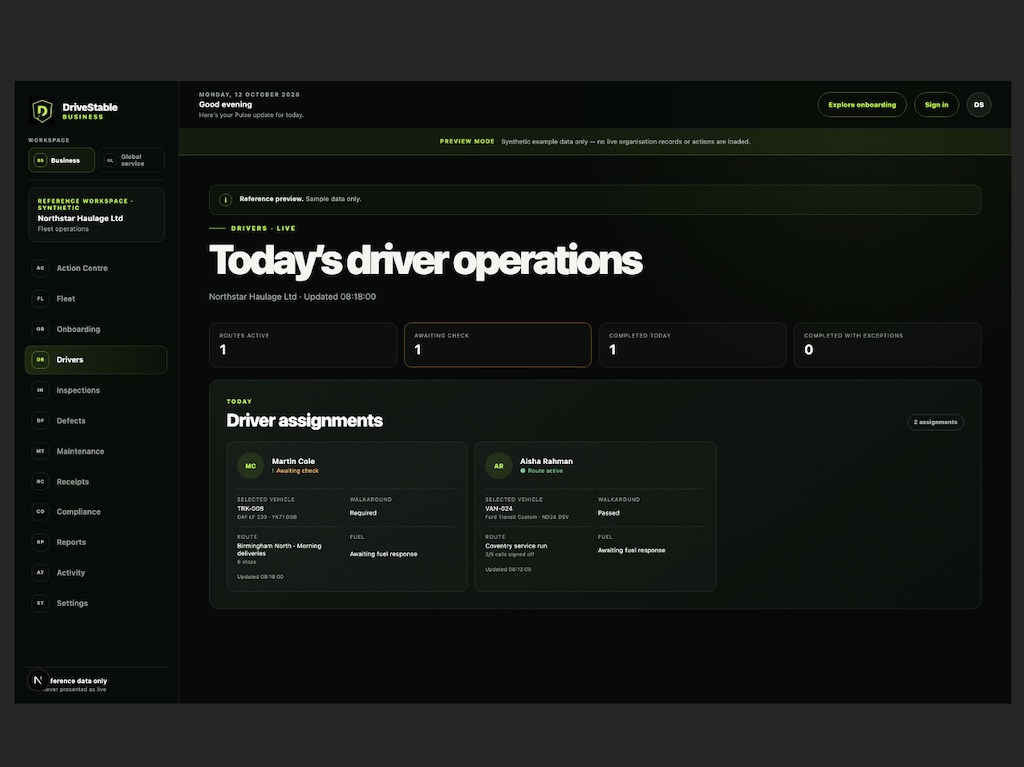Viewport: 1024px width, 767px height.
Task: Click the DF icon beside Defects
Action: coord(40,421)
